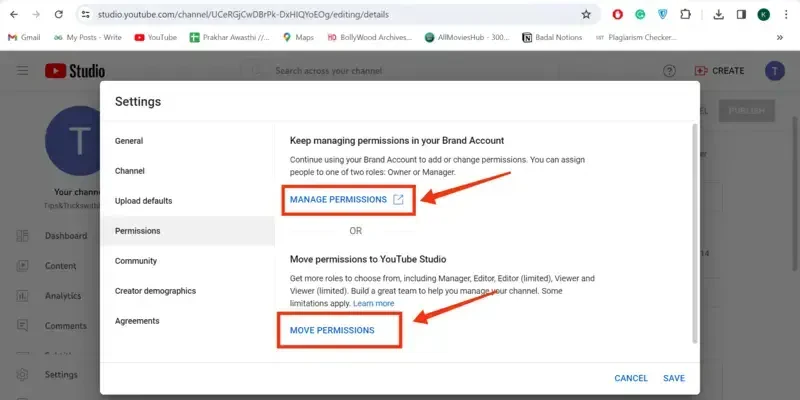
Task: Select the General settings tab
Action: coord(188,141)
